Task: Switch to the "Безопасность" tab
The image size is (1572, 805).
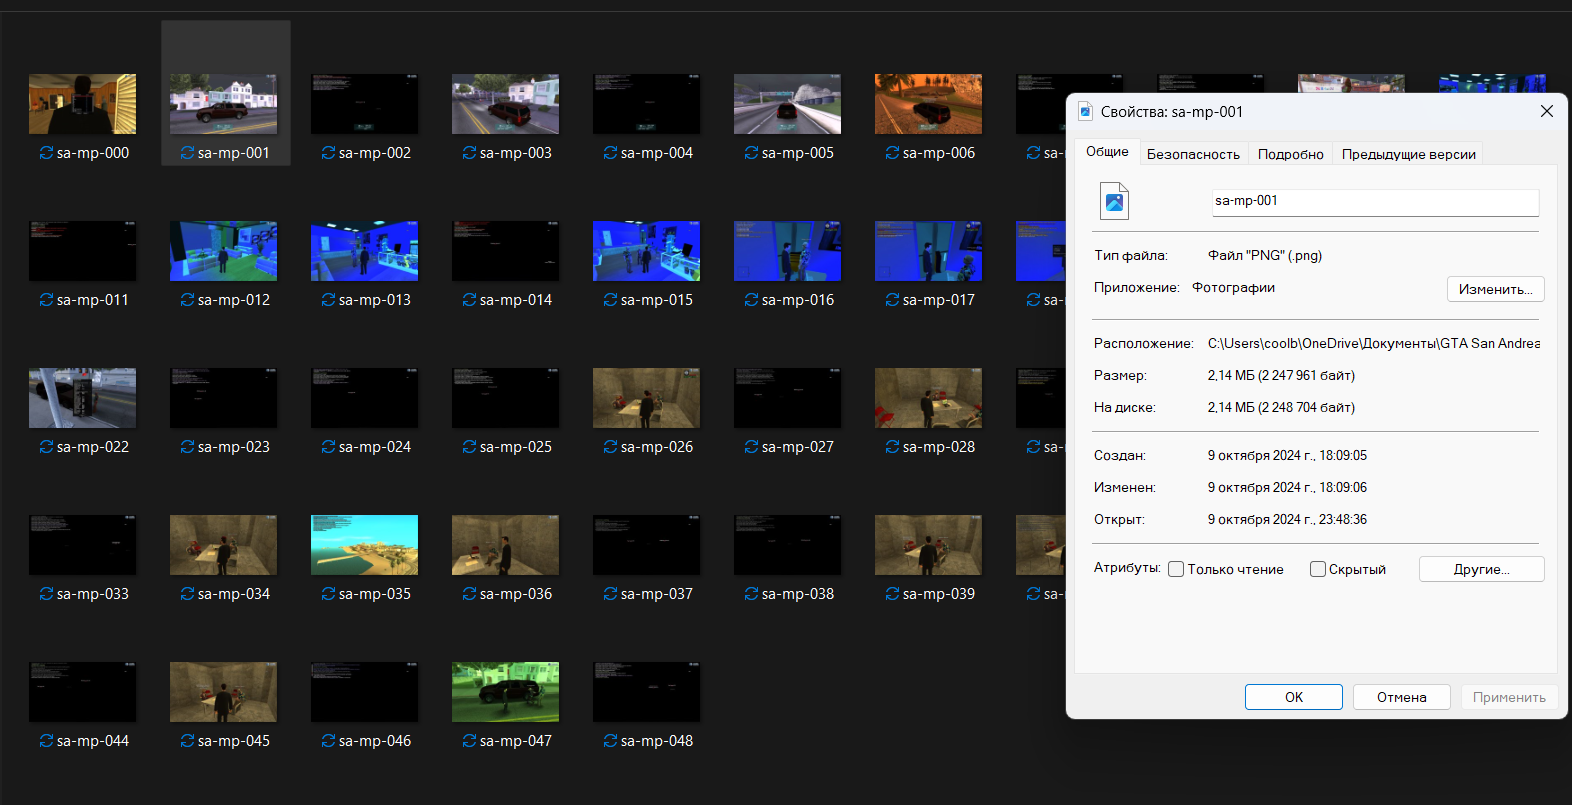Action: (1193, 154)
